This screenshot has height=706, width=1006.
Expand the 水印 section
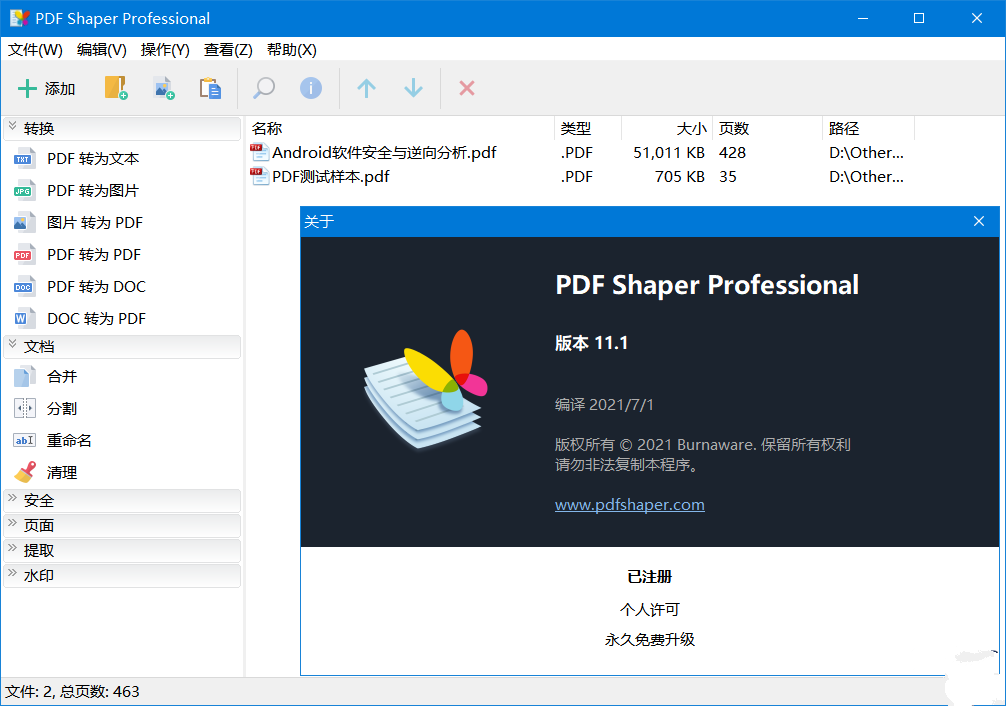(x=122, y=575)
